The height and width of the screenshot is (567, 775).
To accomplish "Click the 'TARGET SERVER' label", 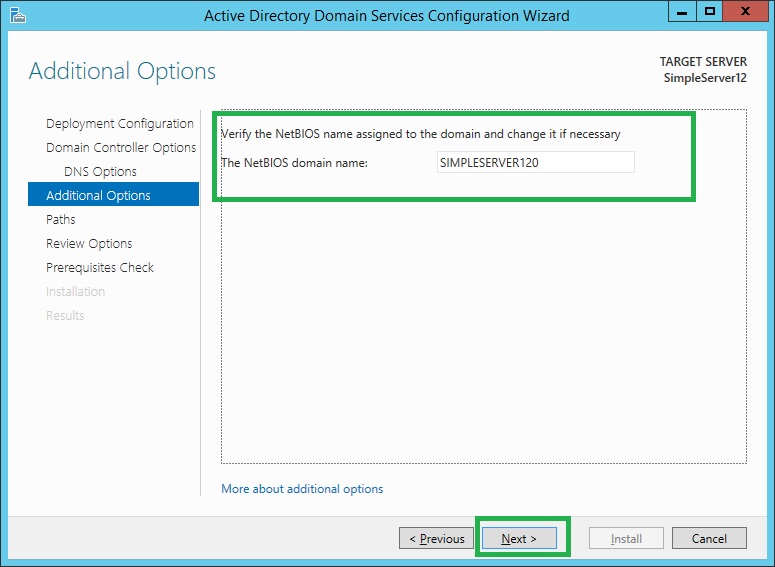I will (x=703, y=62).
